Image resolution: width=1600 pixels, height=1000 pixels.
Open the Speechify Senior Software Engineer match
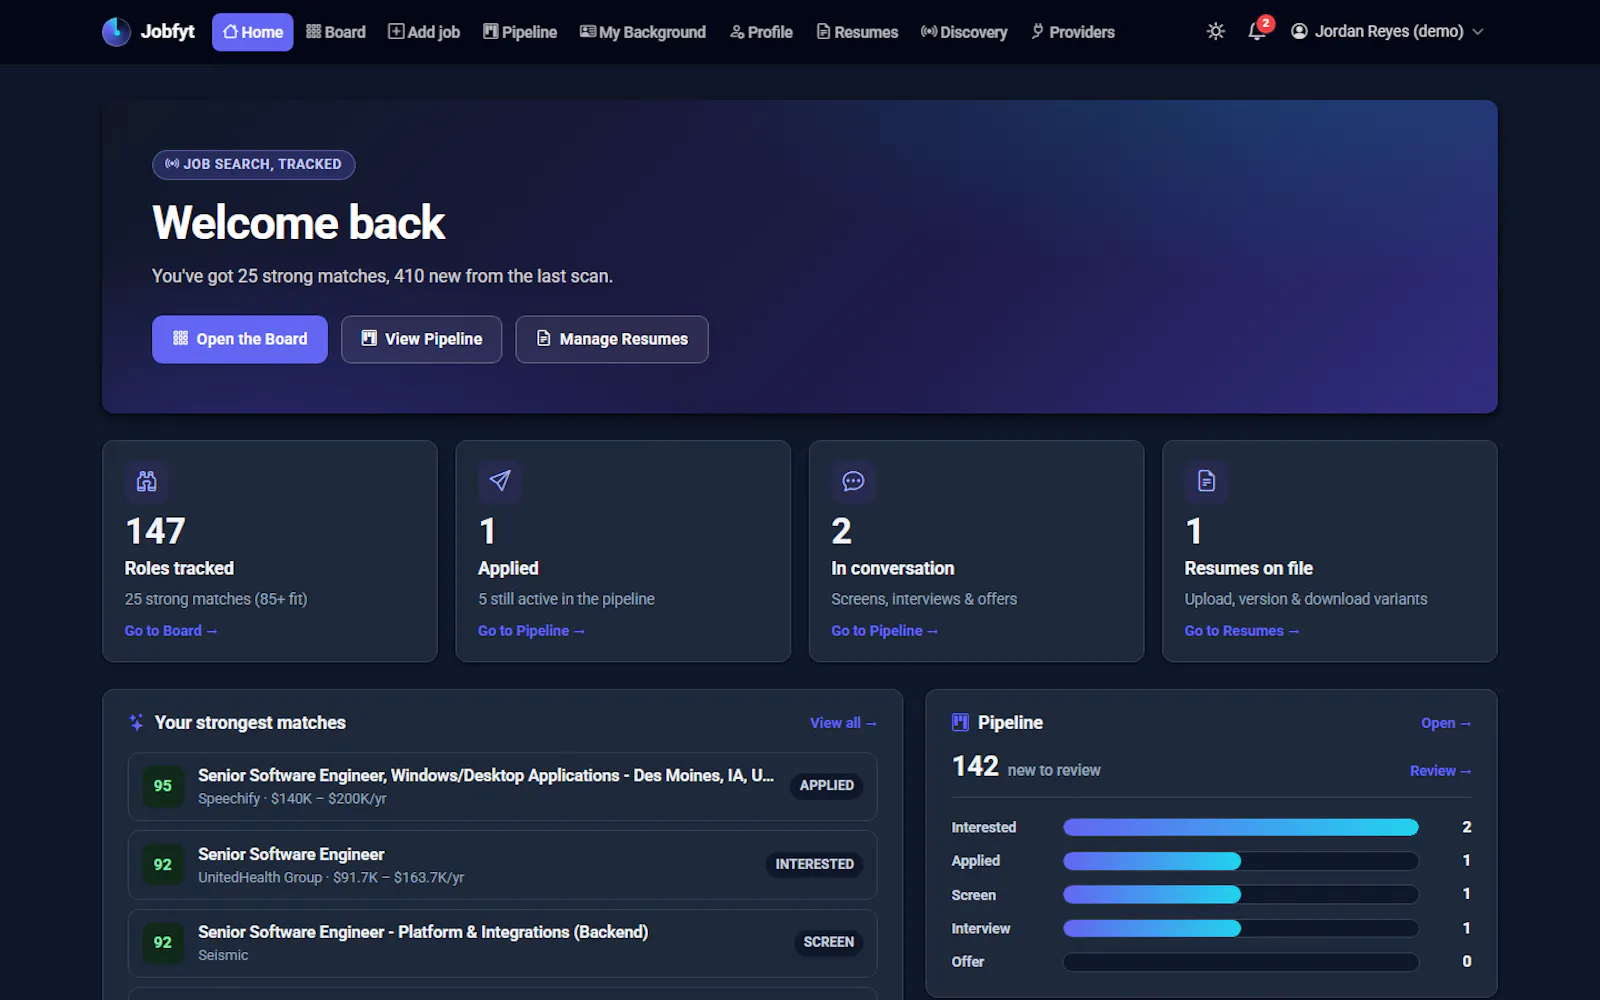[x=502, y=786]
